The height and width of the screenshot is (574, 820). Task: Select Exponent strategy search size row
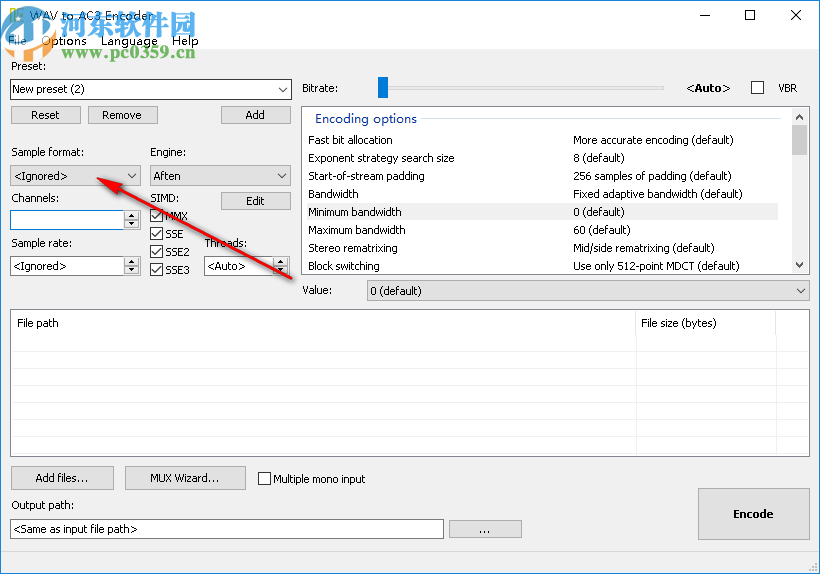pos(543,158)
